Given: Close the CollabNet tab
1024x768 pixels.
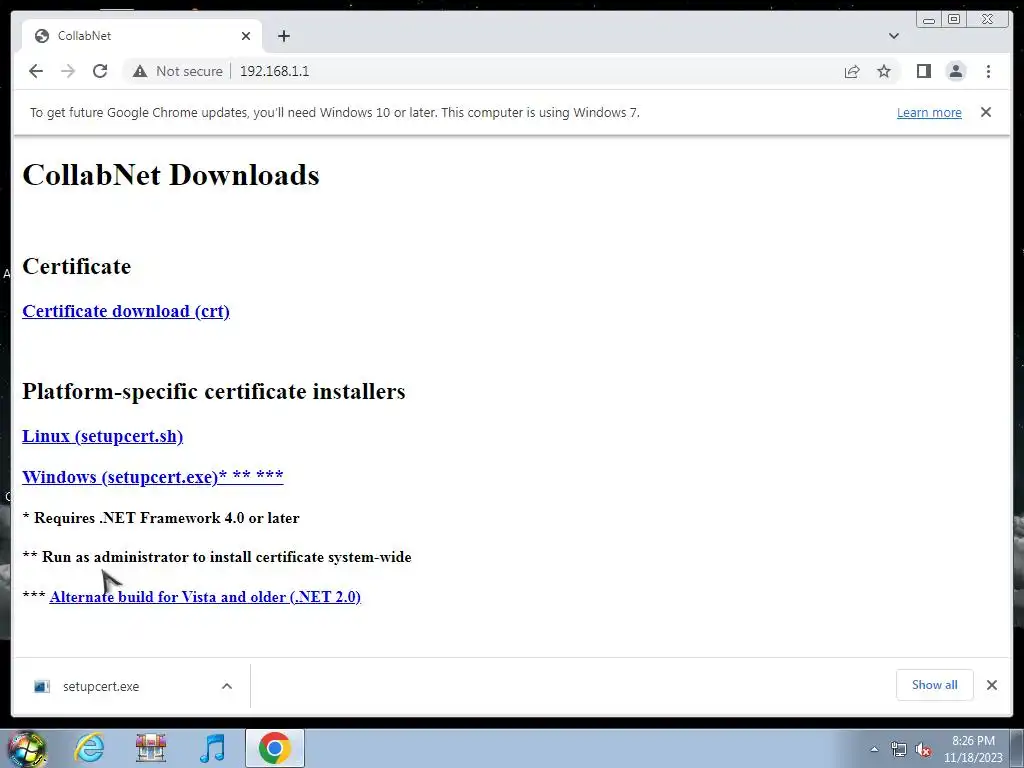Looking at the screenshot, I should pos(246,36).
